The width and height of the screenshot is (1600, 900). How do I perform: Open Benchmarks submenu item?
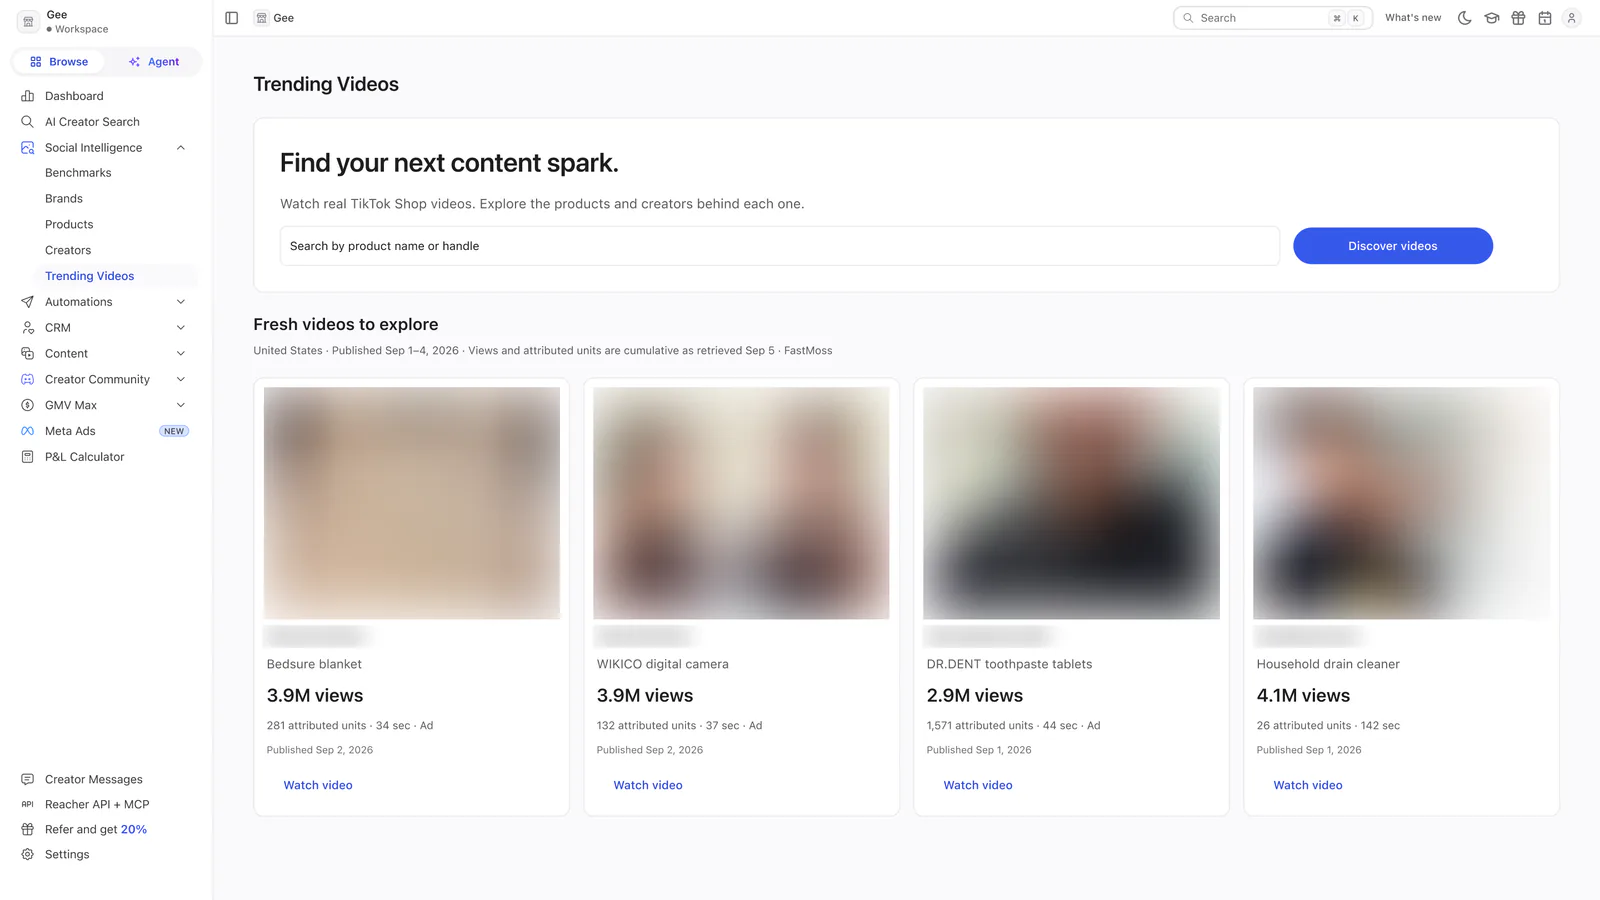78,173
